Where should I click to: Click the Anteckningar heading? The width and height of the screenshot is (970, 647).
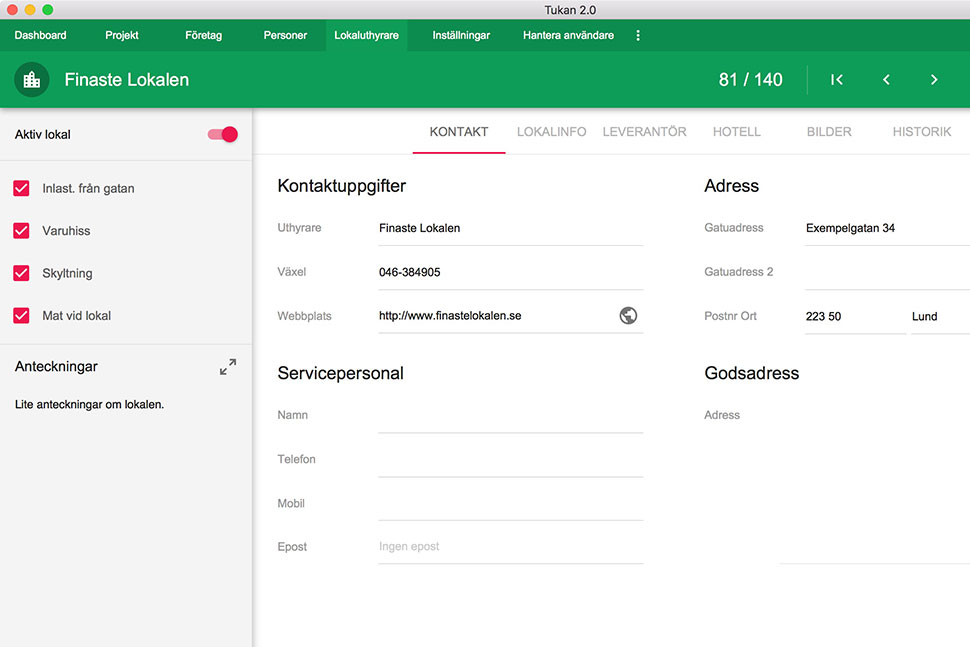tap(56, 367)
